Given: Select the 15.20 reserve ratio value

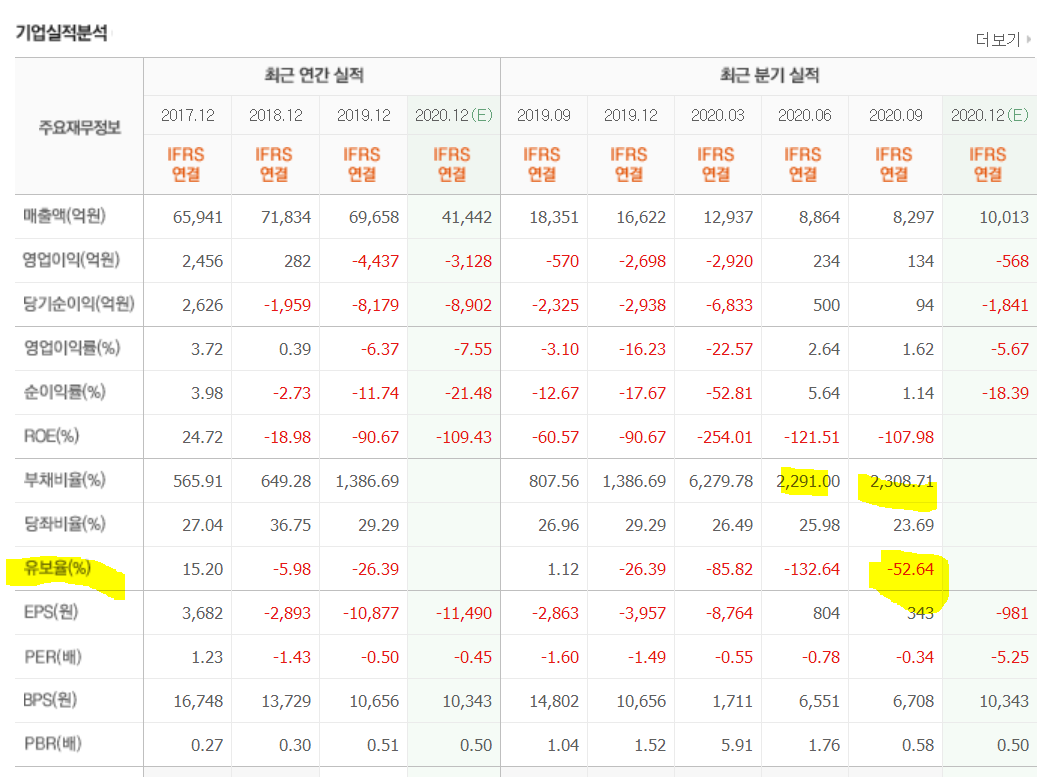Looking at the screenshot, I should tap(202, 569).
